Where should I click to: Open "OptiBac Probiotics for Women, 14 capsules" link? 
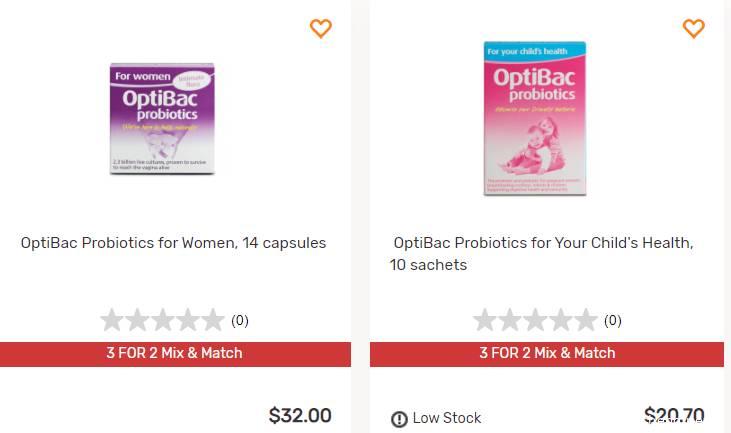173,243
